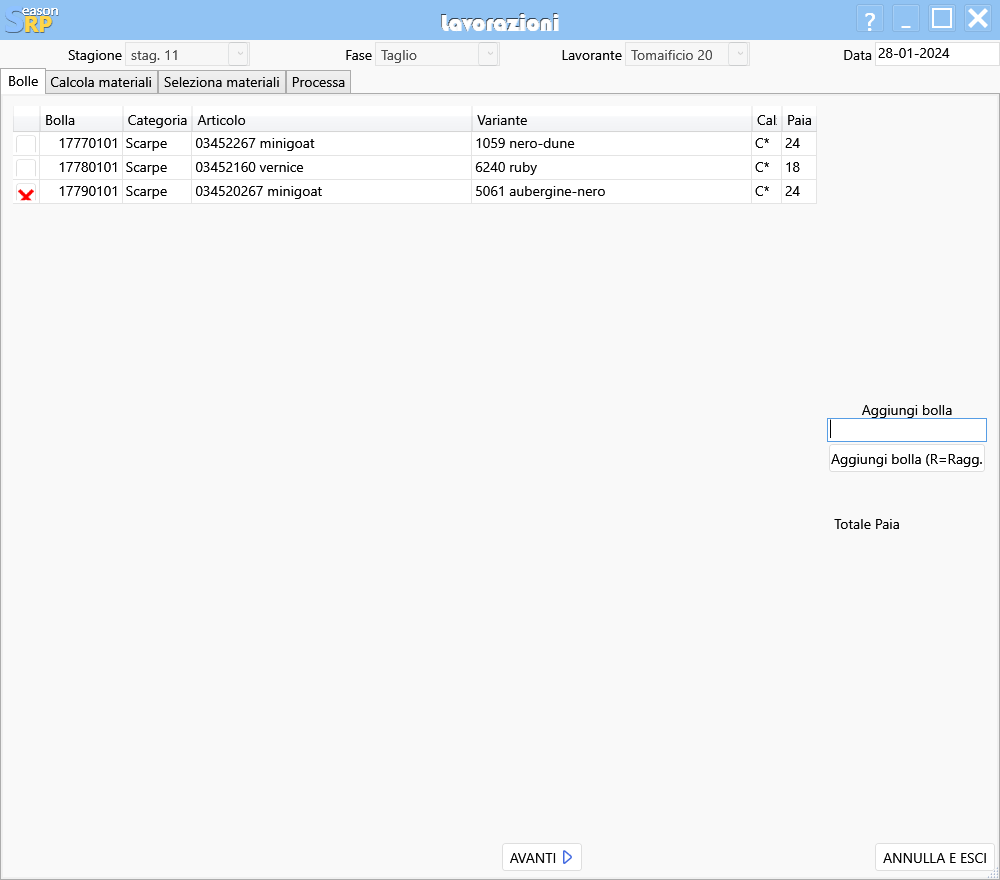Sort by the Articolo column header

332,120
